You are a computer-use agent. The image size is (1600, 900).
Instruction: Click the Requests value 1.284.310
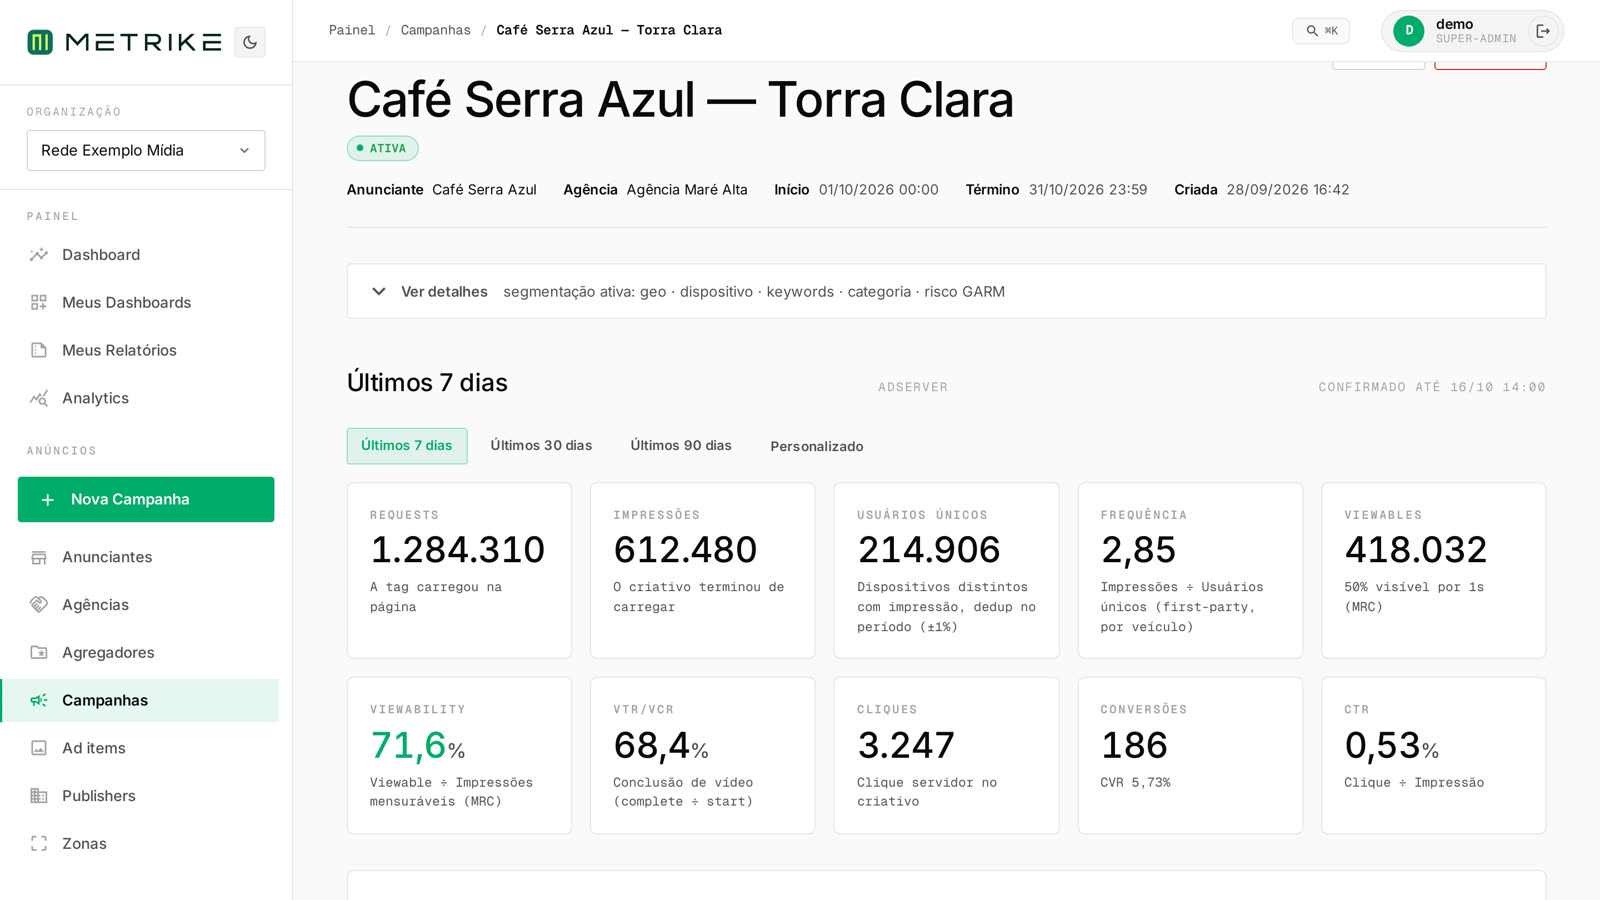458,550
